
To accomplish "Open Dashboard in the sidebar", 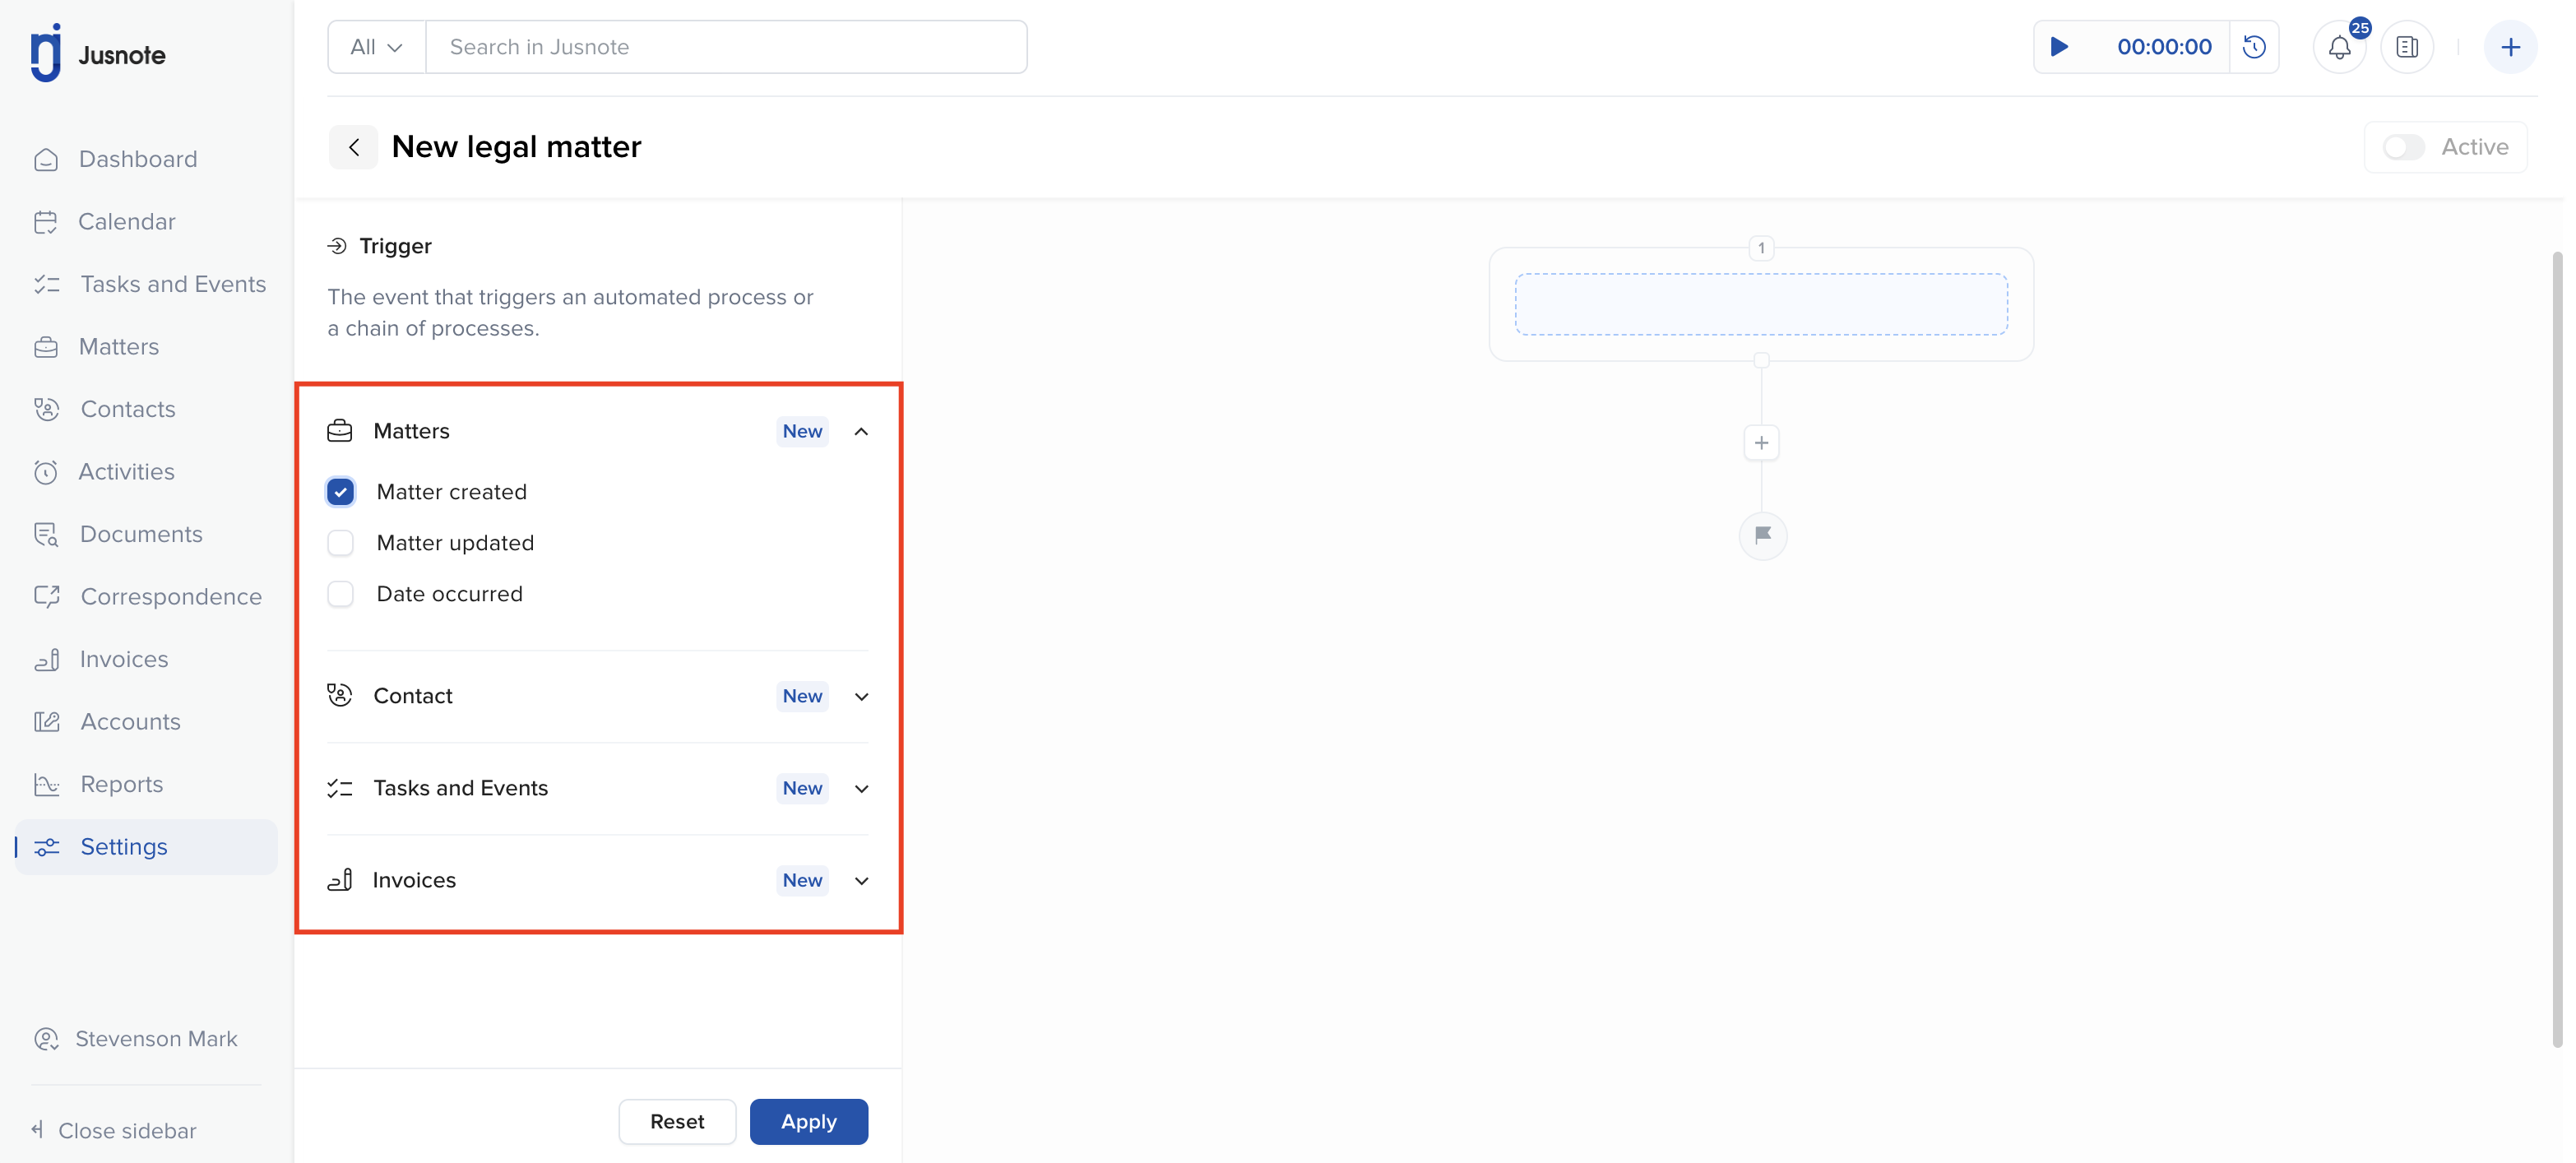I will [x=138, y=159].
